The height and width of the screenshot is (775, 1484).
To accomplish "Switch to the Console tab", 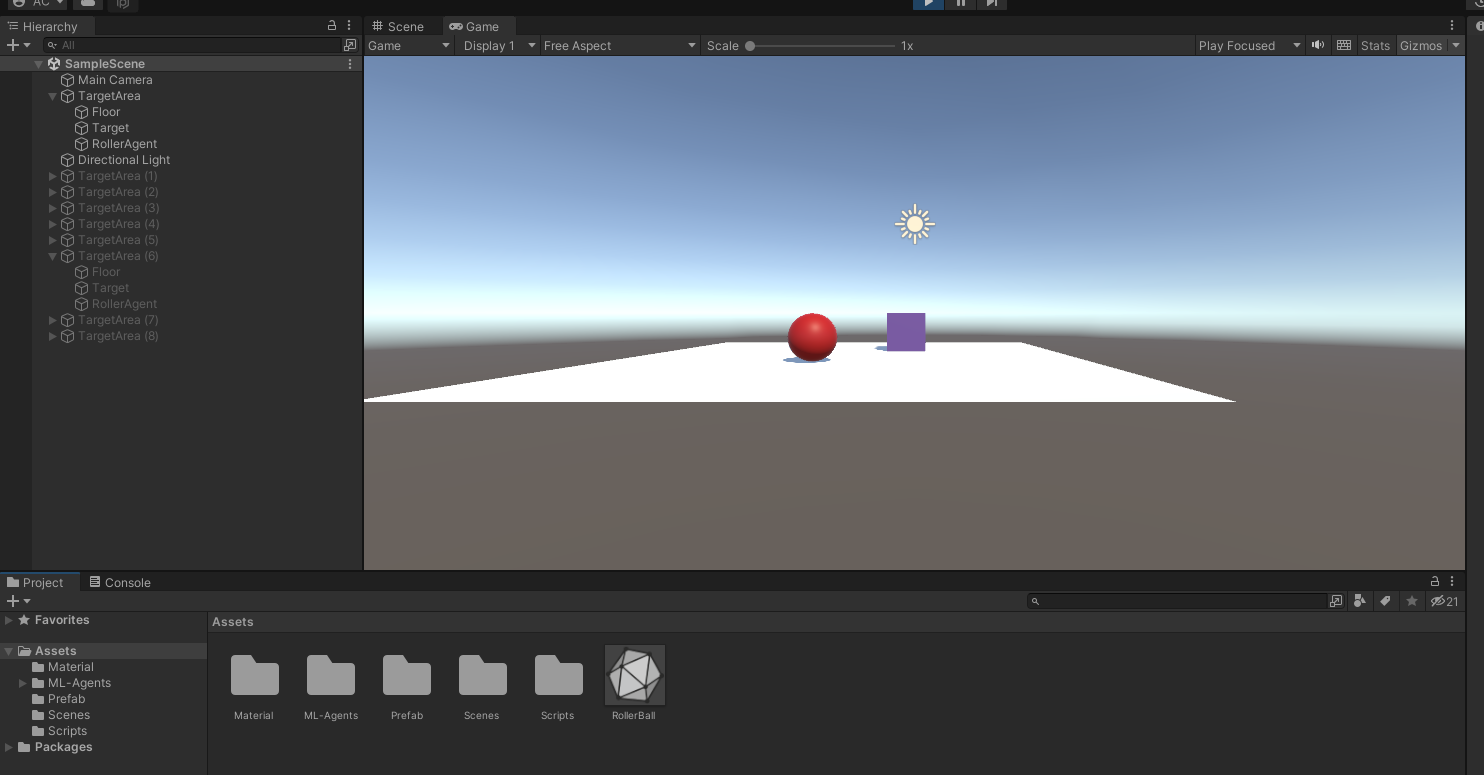I will click(x=120, y=582).
